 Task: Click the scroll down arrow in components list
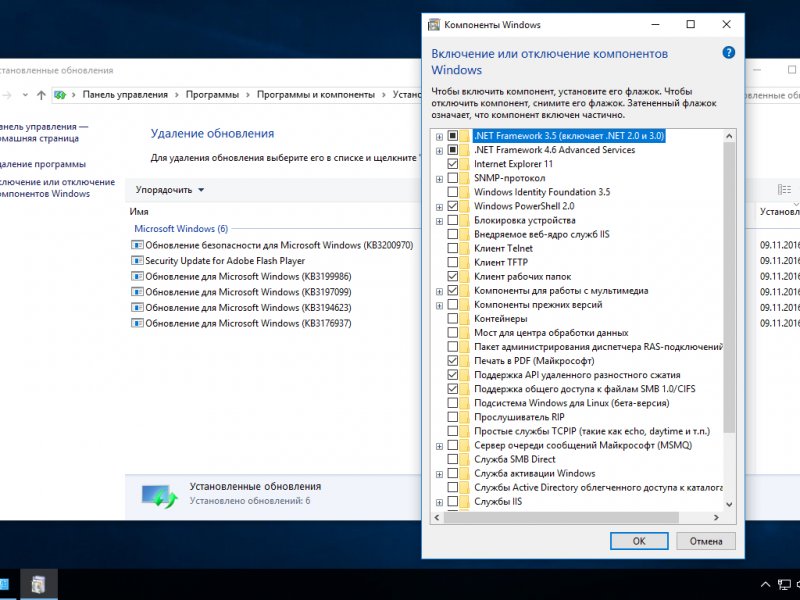point(729,504)
